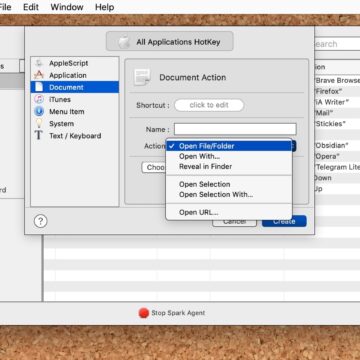The height and width of the screenshot is (360, 360).
Task: Select the iA Writer row in list
Action: pyautogui.click(x=337, y=102)
